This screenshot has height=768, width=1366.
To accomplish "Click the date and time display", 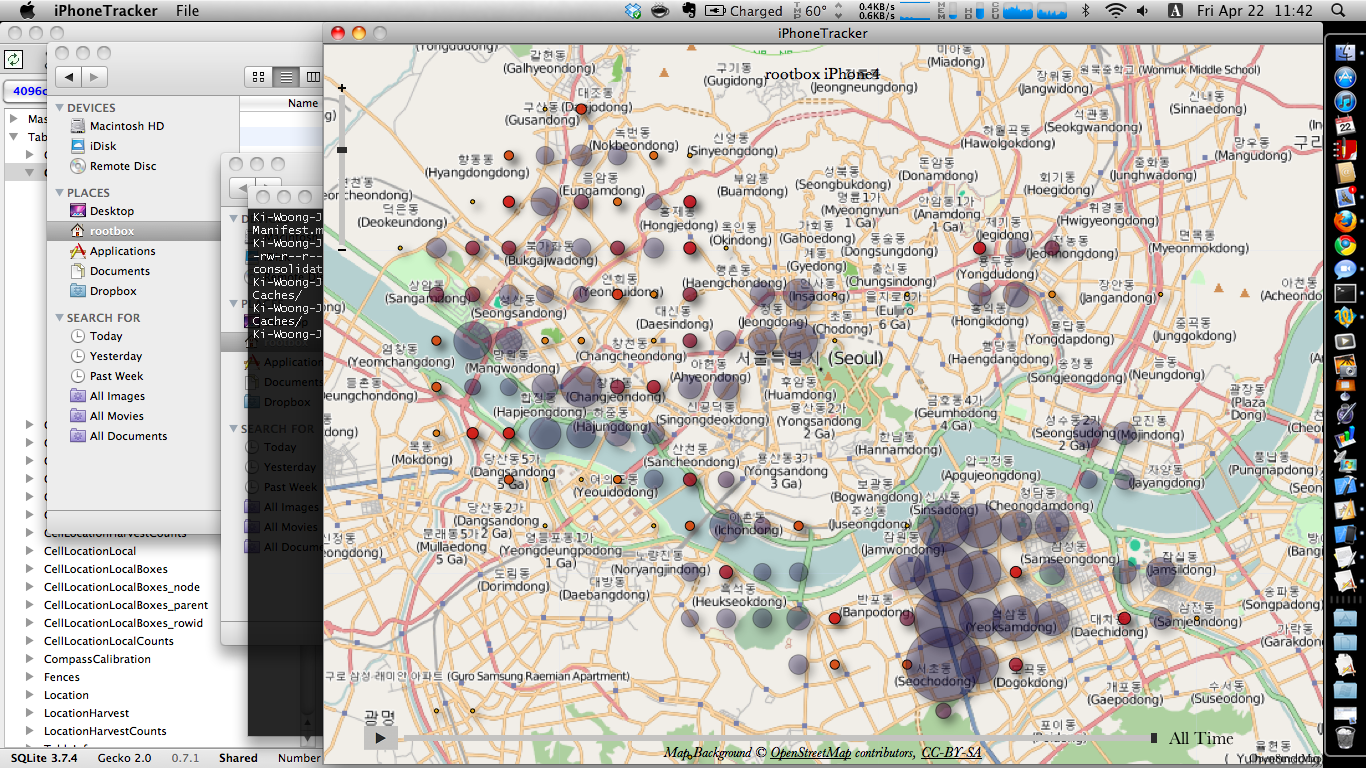I will coord(1254,11).
